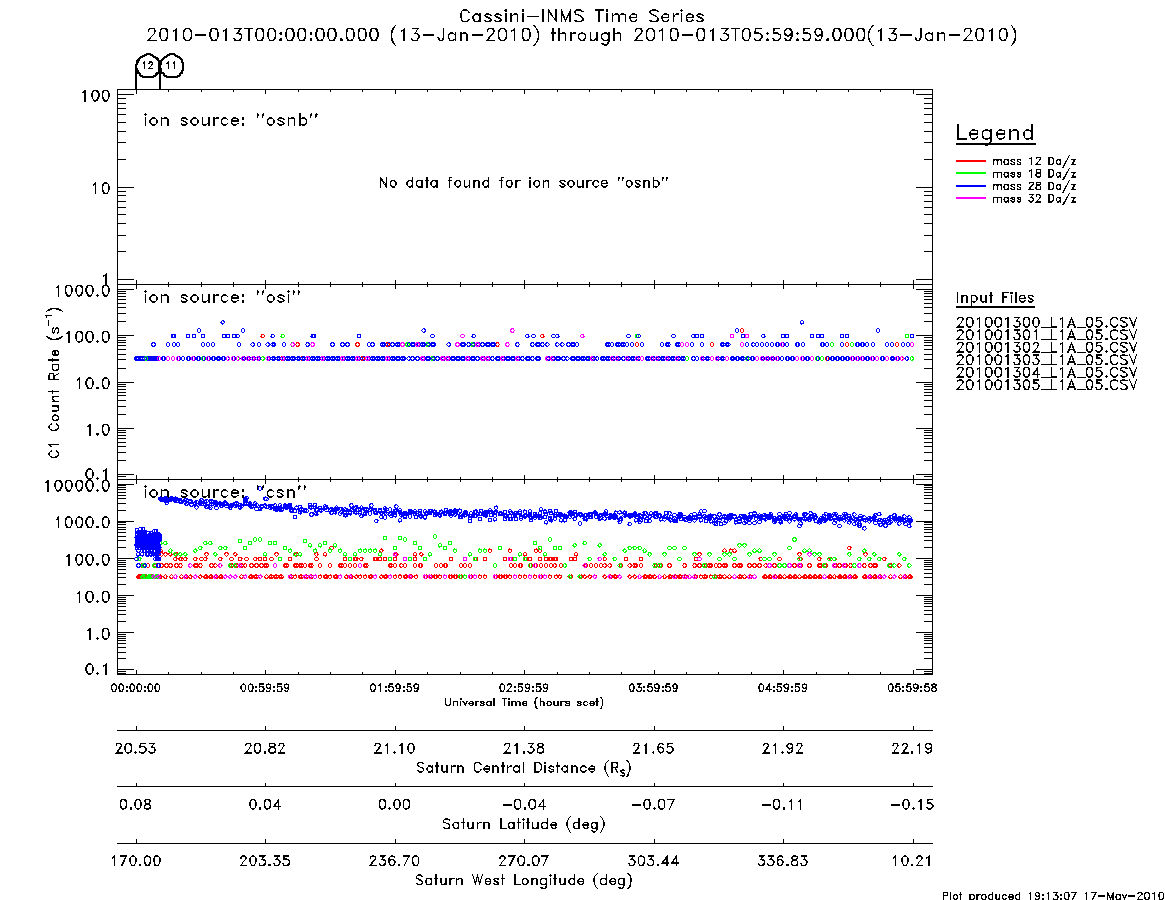Click time tick label 00:59:59
This screenshot has width=1165, height=900.
pyautogui.click(x=265, y=688)
